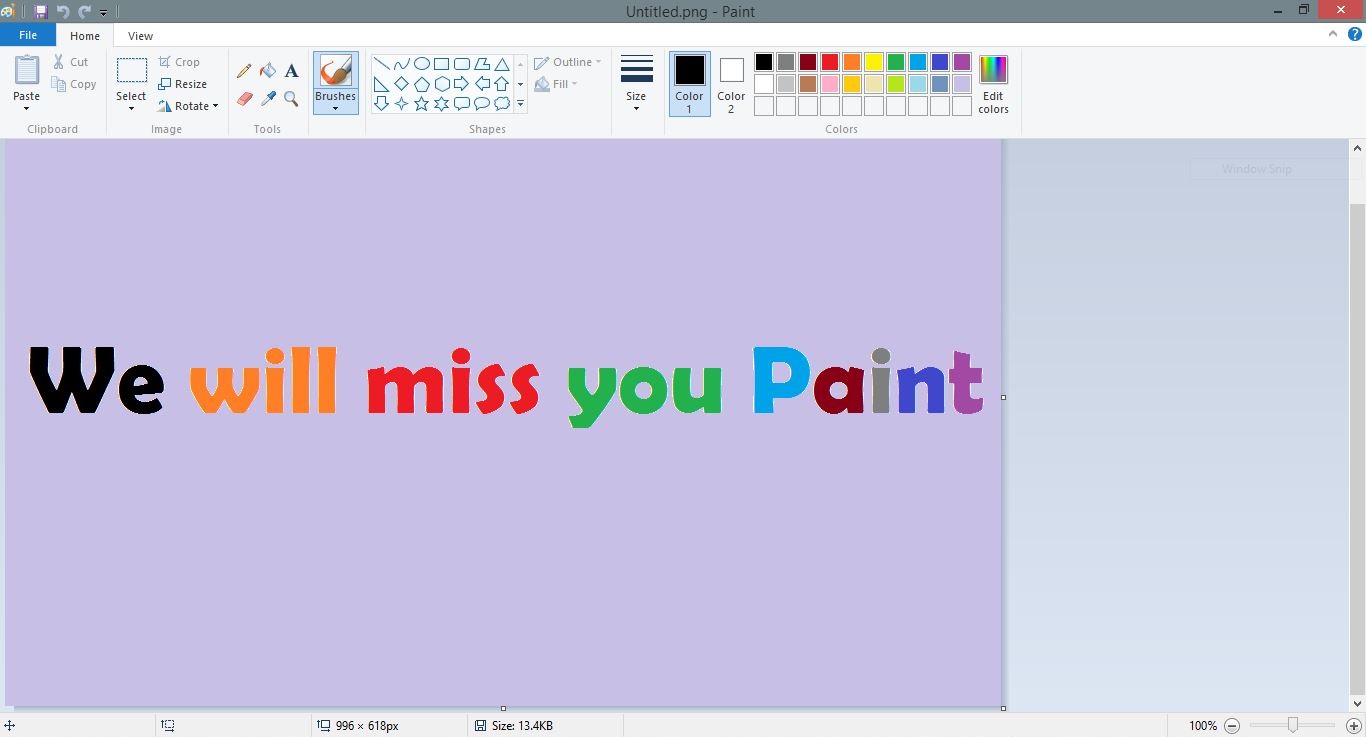Pick the Right triangle shape

381,84
